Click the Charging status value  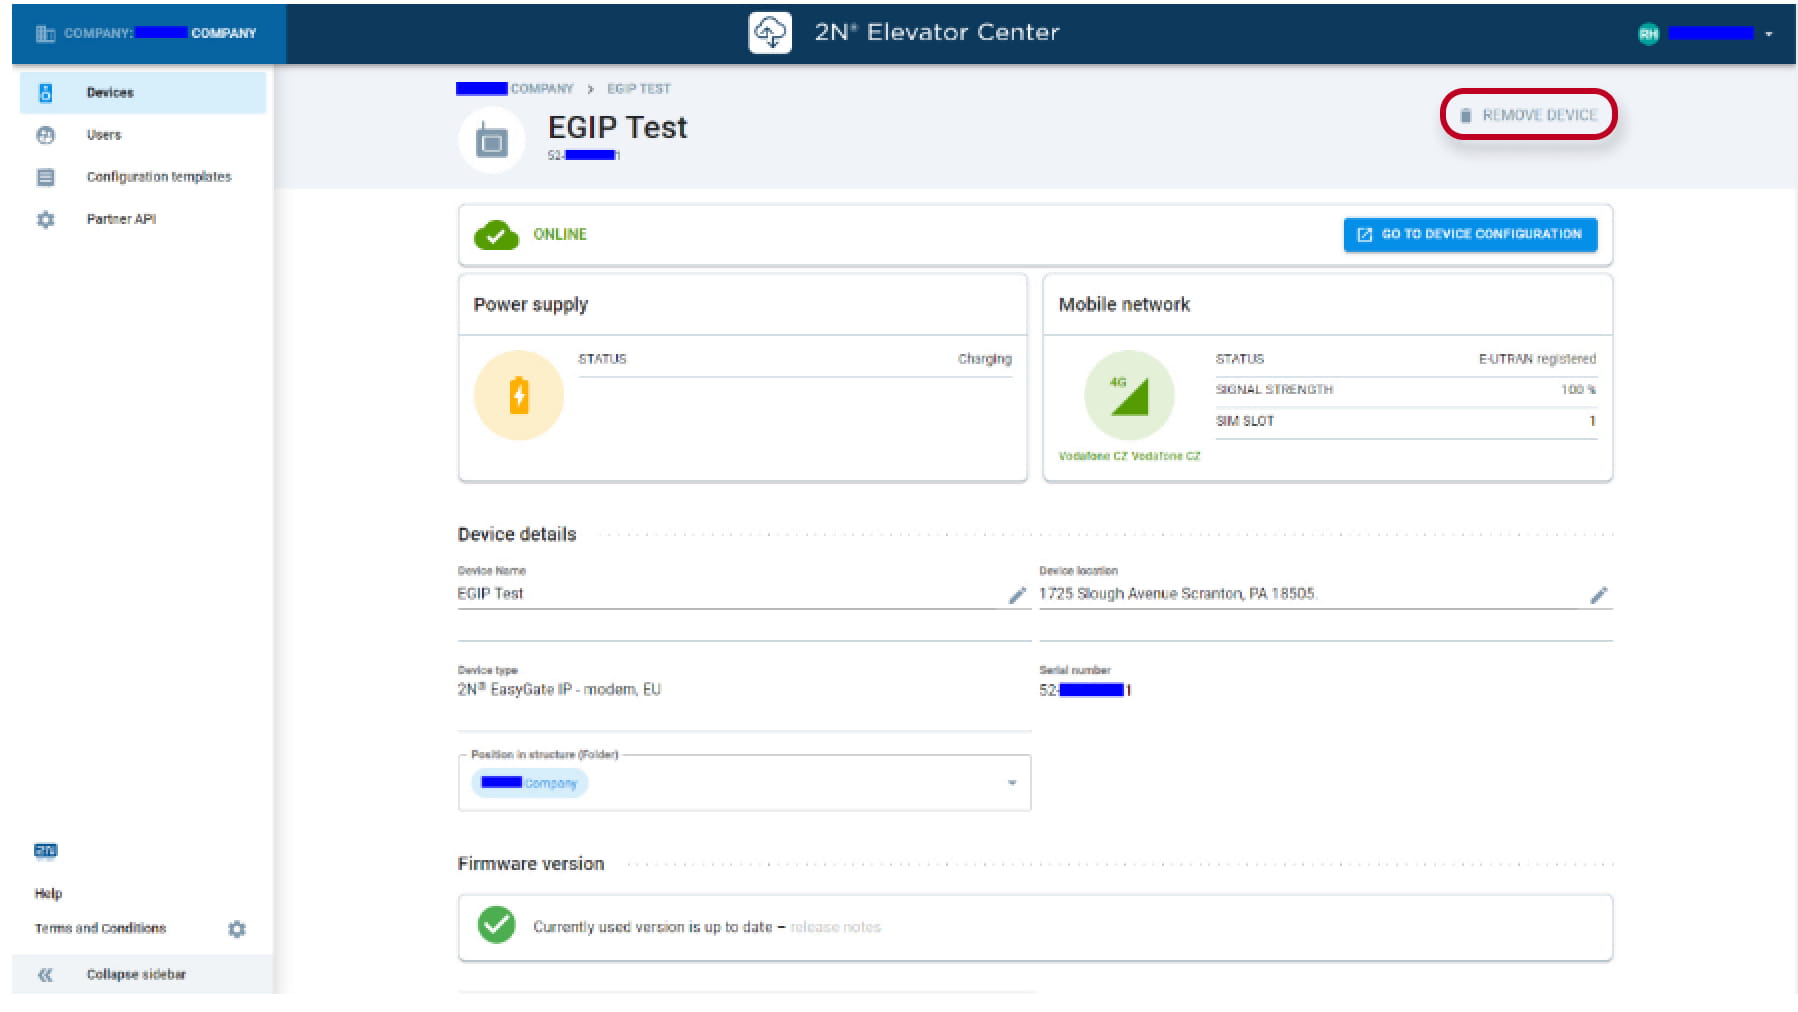click(985, 359)
